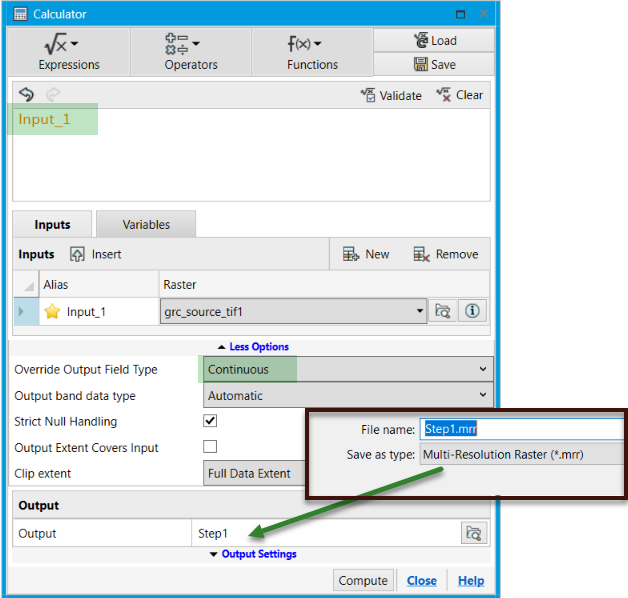628x598 pixels.
Task: Show raster info for Input_1
Action: tap(472, 311)
